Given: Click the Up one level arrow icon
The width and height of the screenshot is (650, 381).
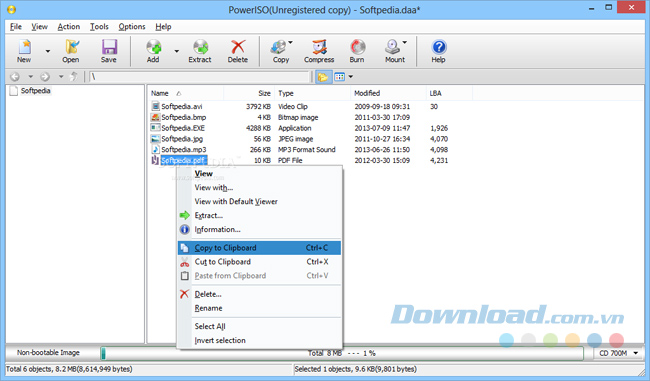Looking at the screenshot, I should coord(74,76).
